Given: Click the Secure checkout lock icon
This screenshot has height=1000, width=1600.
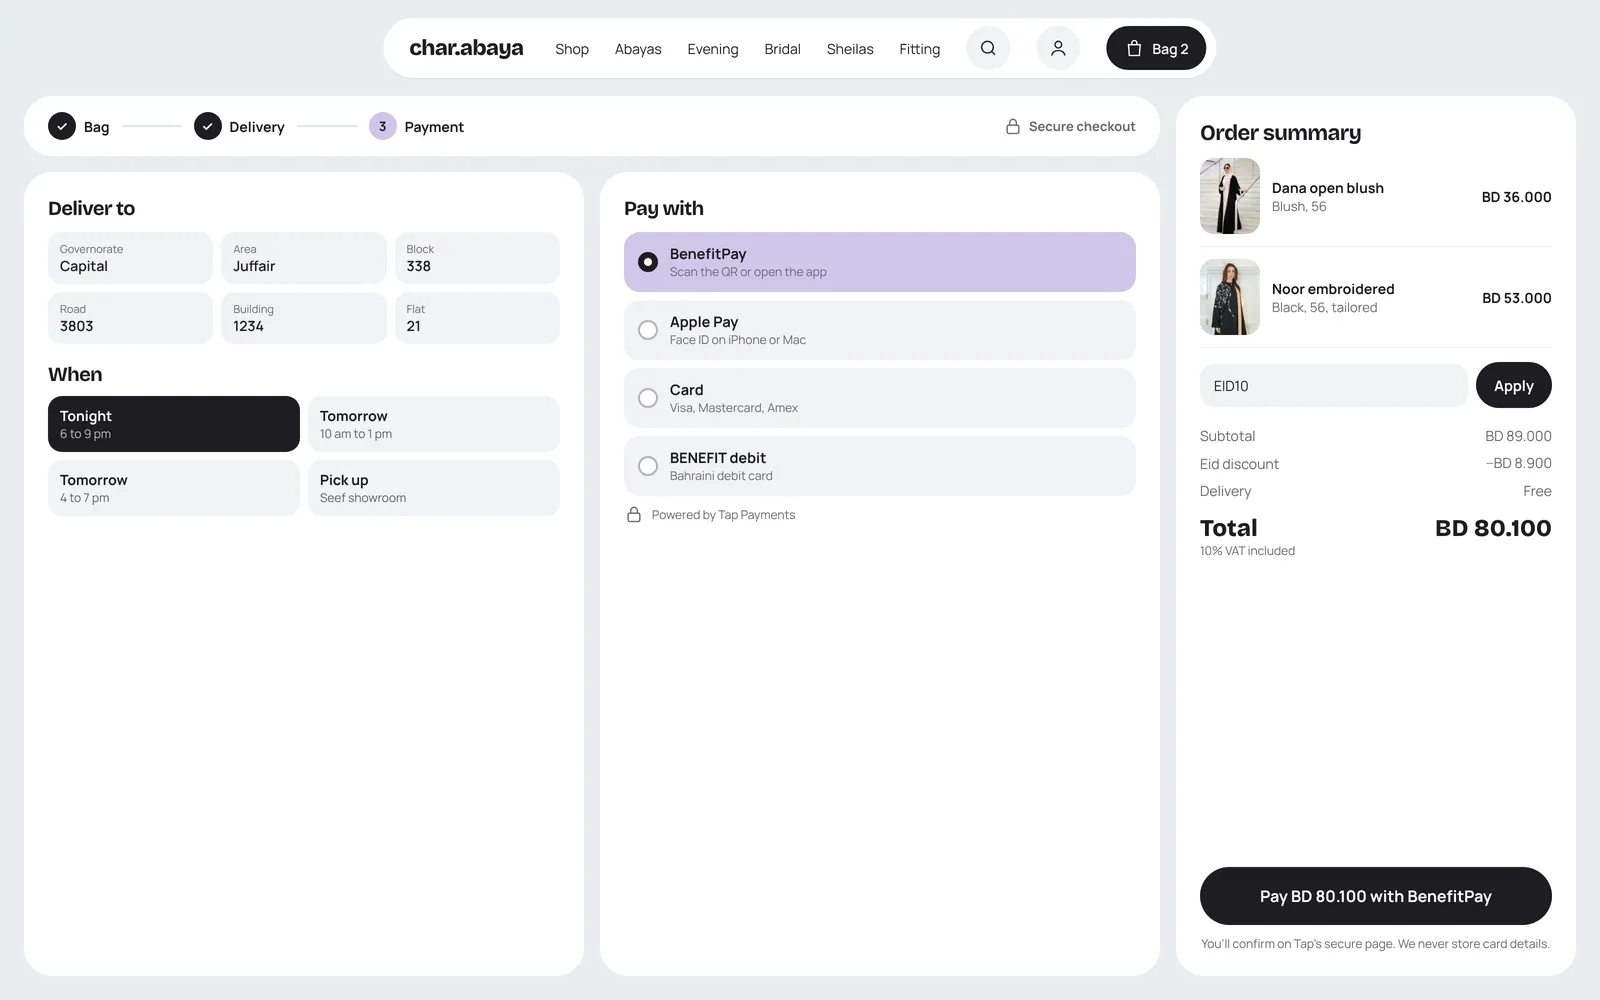Looking at the screenshot, I should pos(1013,126).
